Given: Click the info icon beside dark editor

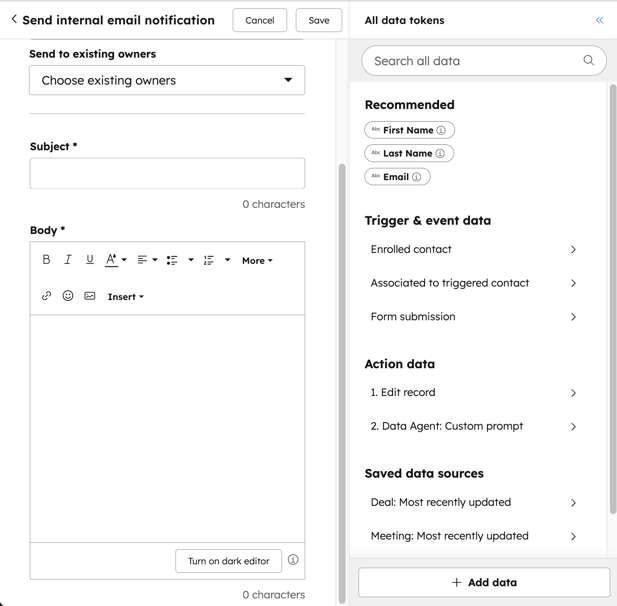Looking at the screenshot, I should click(293, 560).
